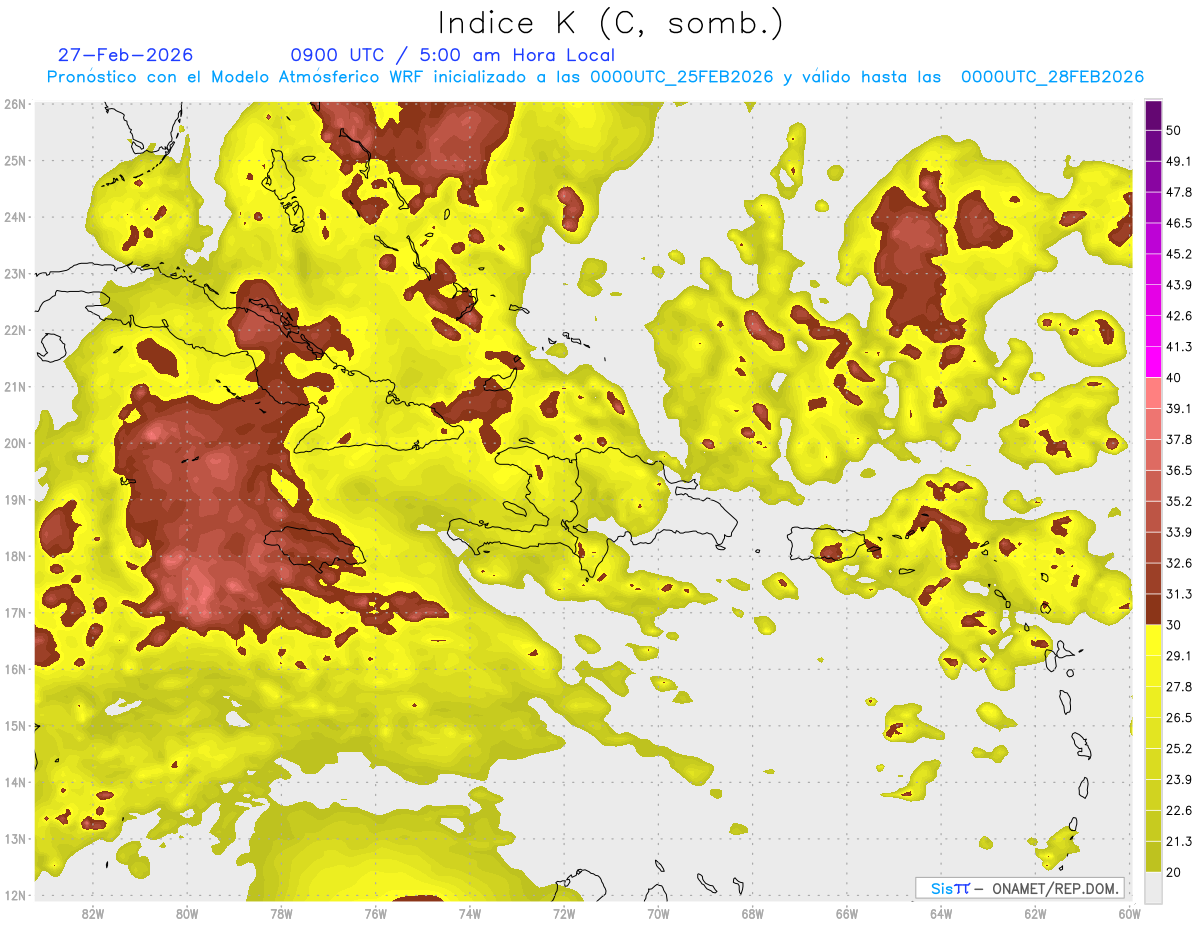
Task: Click the latitude axis label '12N'
Action: [x=15, y=895]
